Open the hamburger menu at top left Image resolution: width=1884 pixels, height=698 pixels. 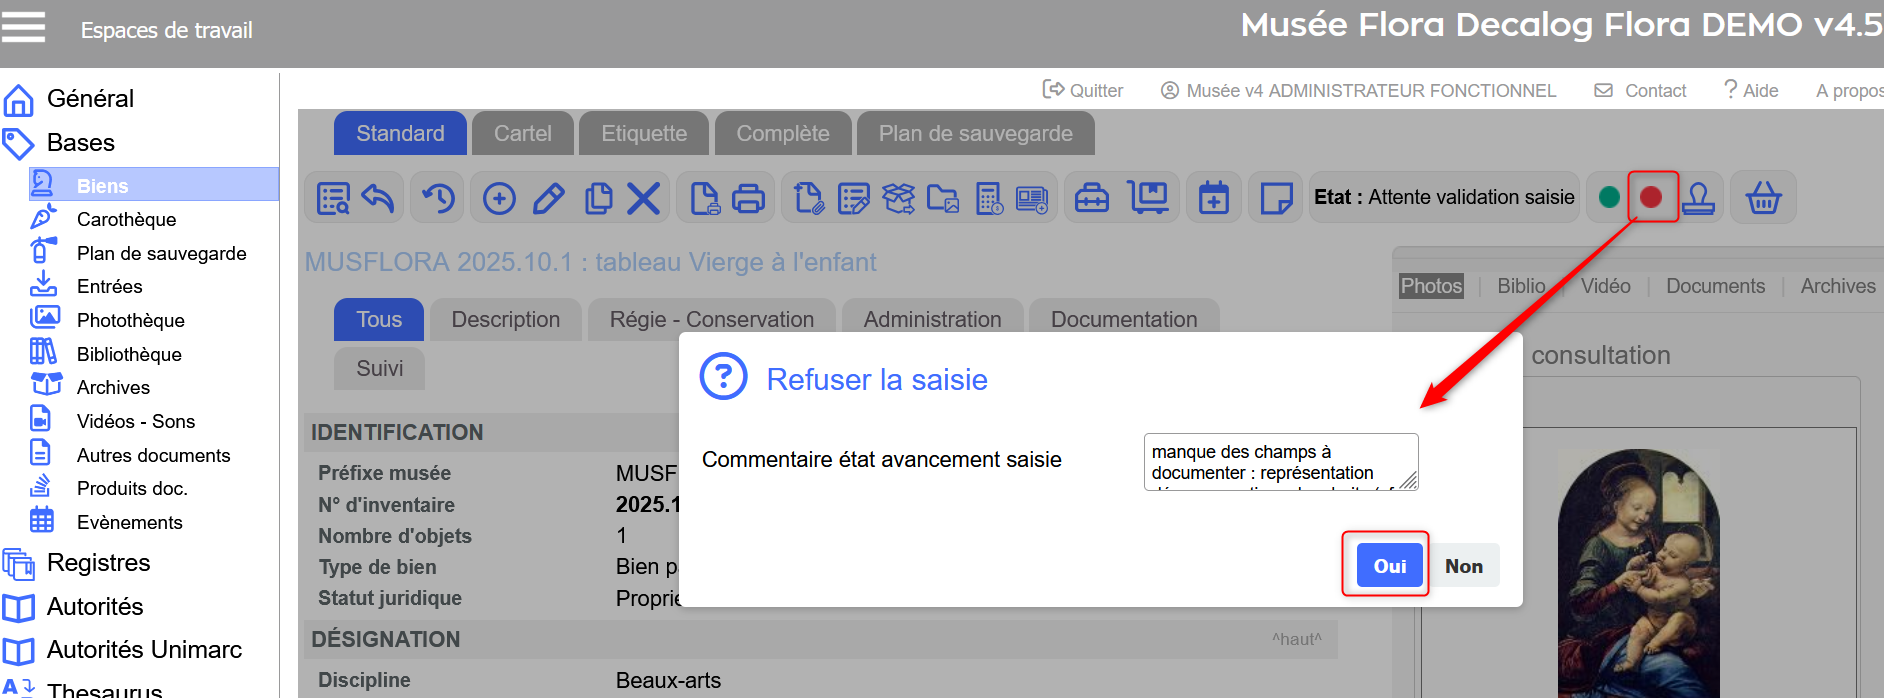24,27
